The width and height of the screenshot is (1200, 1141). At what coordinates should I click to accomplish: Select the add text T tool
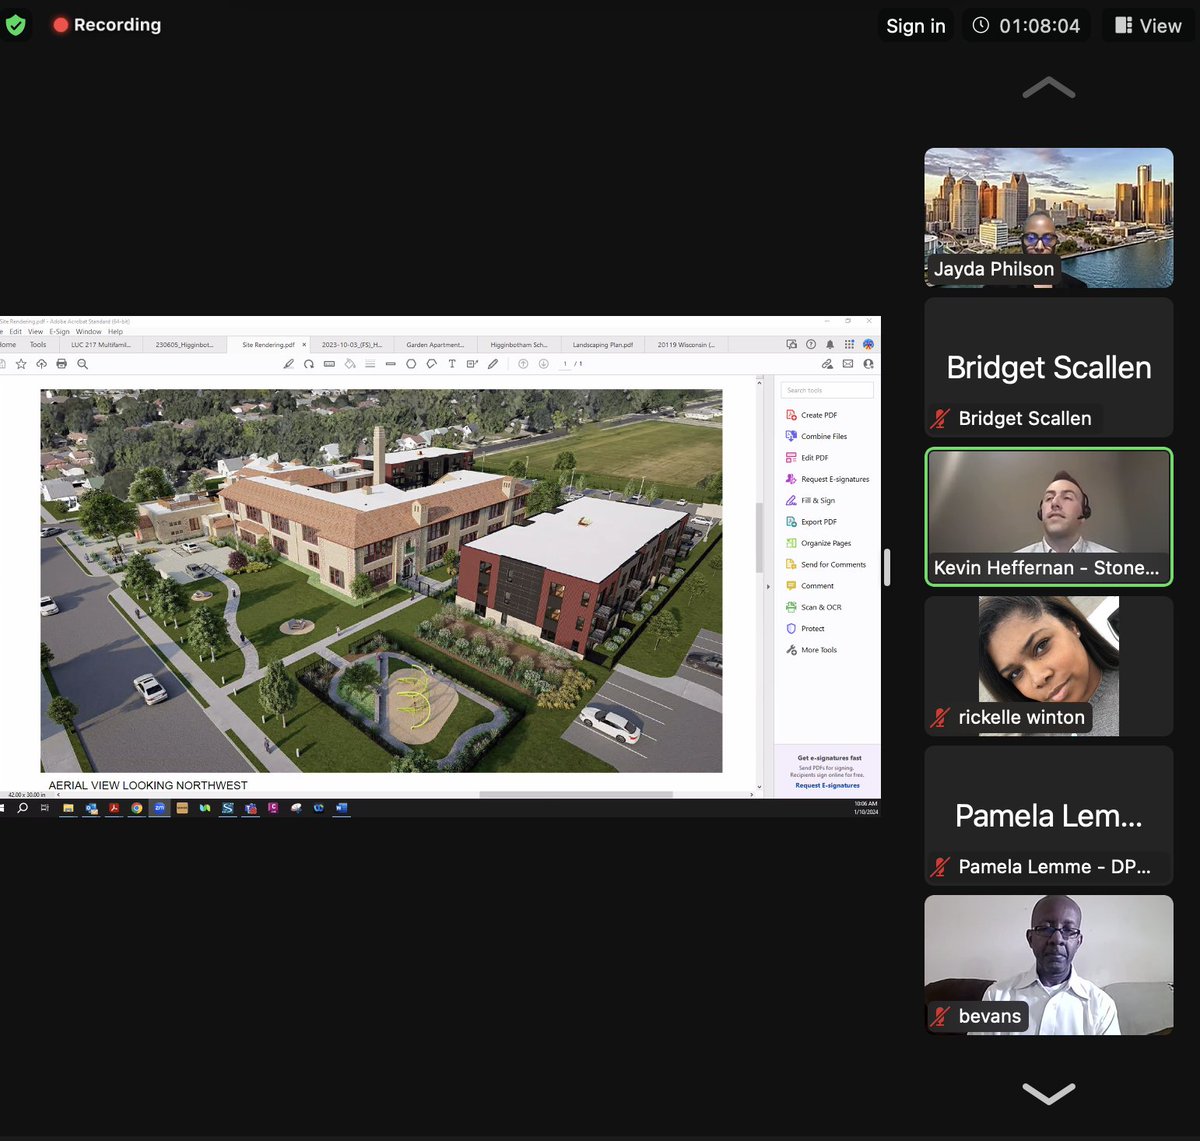(x=452, y=364)
